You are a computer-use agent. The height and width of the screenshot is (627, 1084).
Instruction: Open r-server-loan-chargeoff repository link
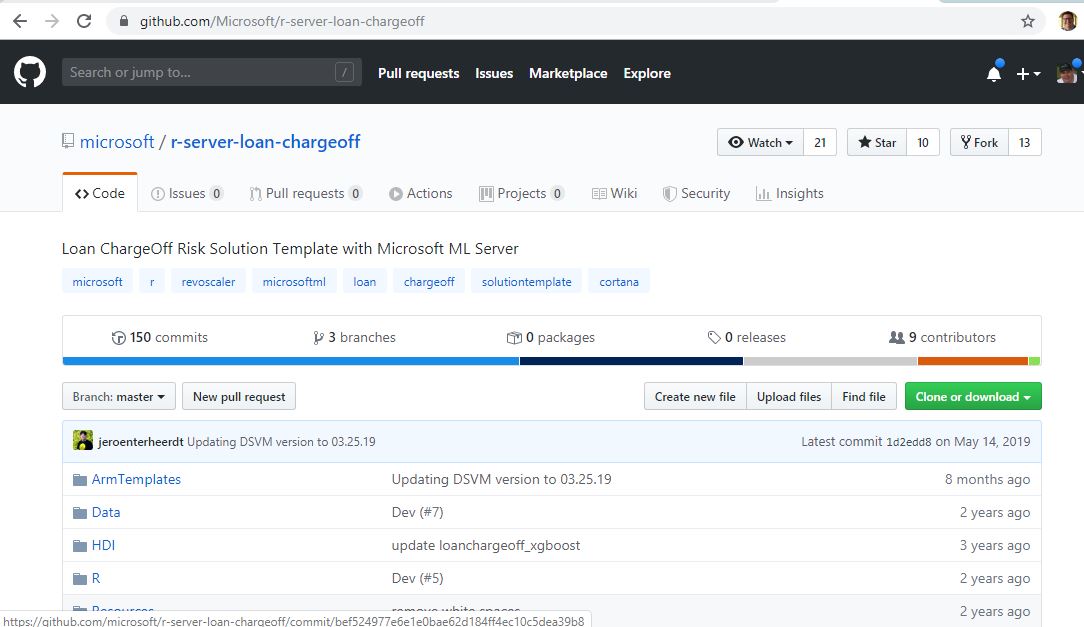(265, 142)
